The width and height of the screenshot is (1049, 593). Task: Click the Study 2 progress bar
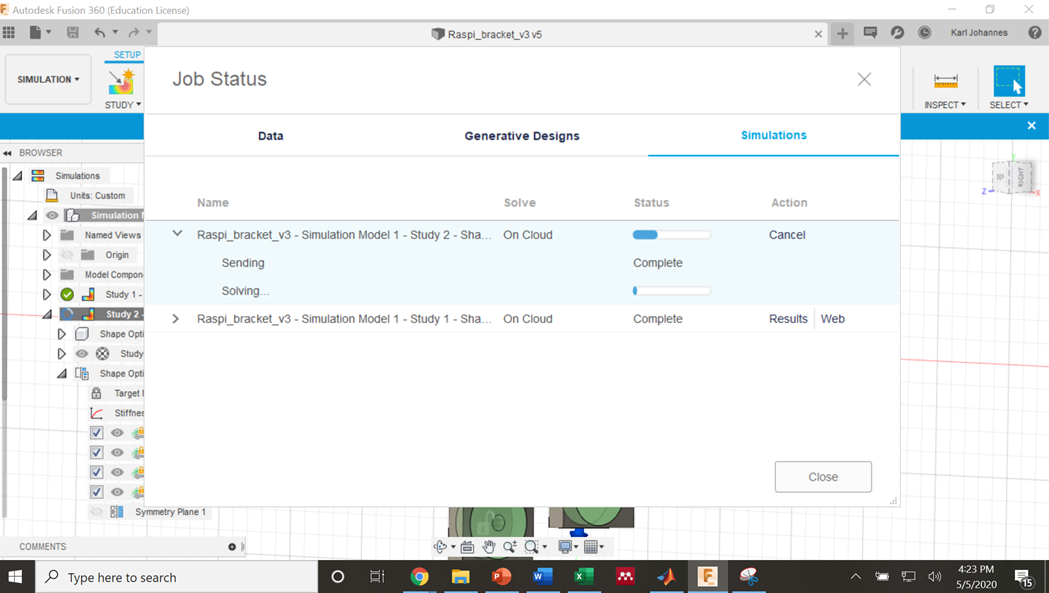[671, 235]
